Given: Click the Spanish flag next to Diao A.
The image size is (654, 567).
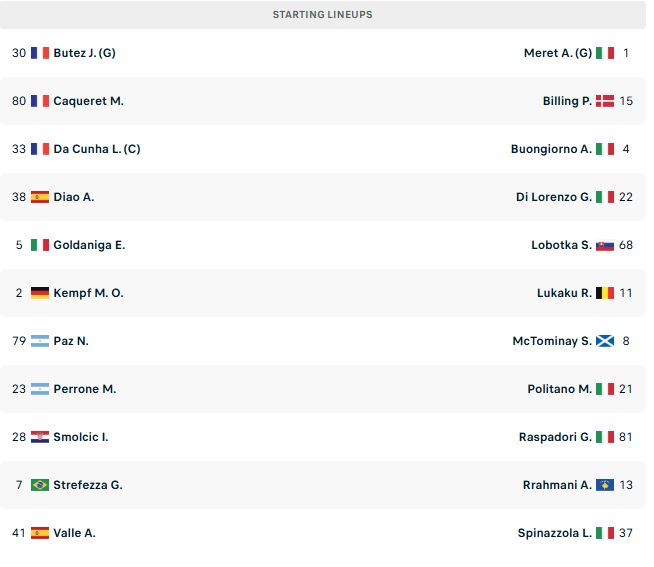Looking at the screenshot, I should tap(40, 197).
